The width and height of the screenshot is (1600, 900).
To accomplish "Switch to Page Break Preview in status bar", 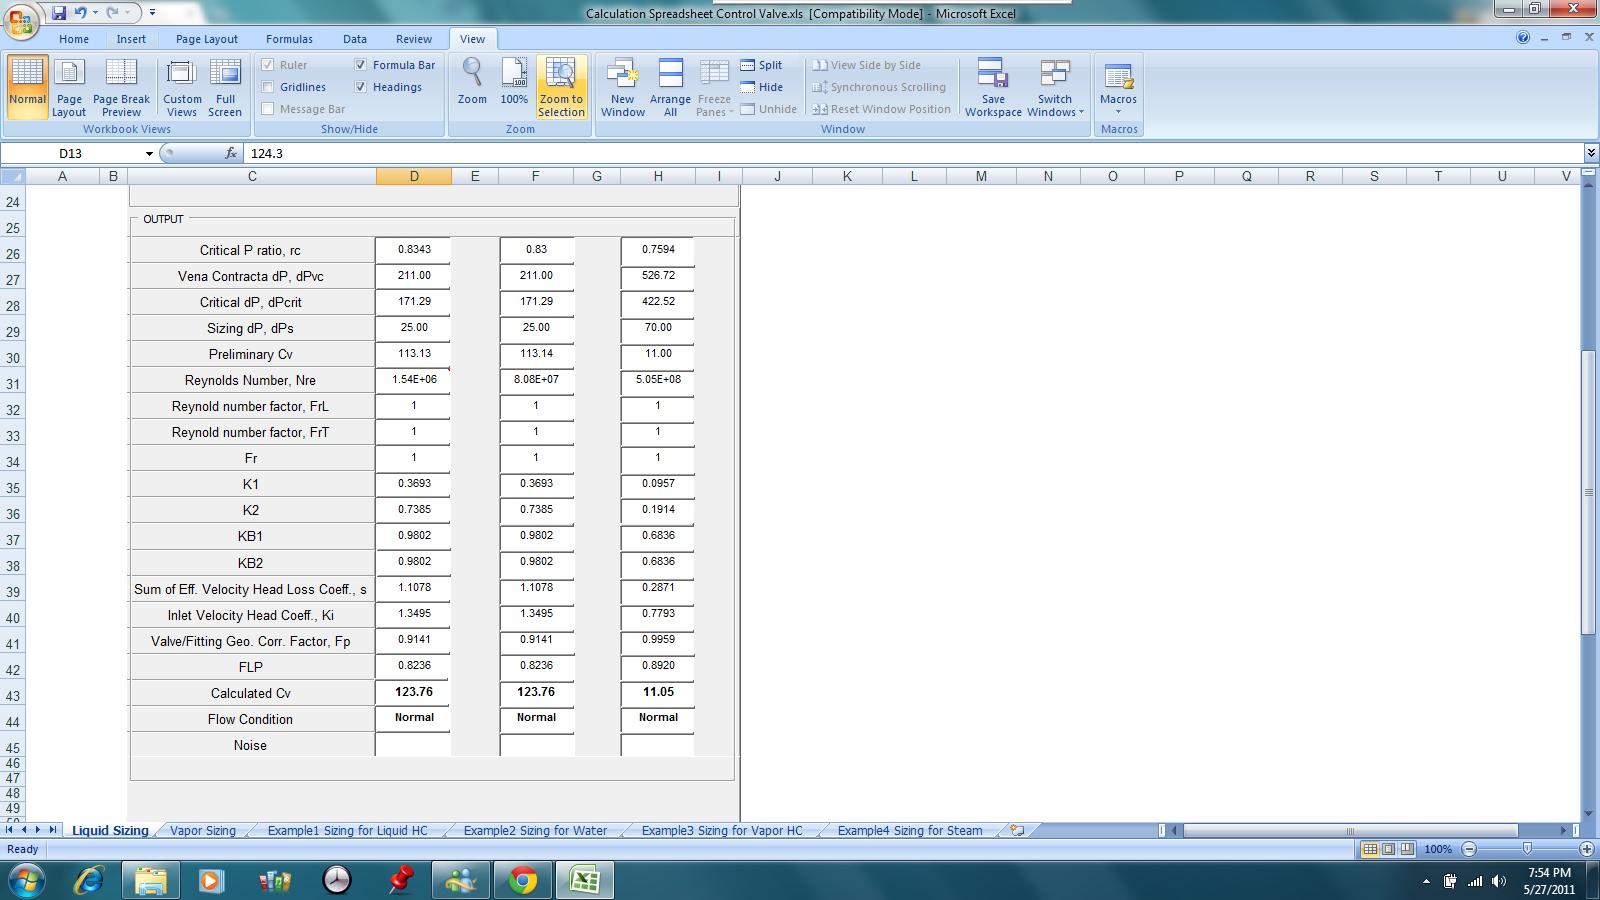I will (1407, 849).
